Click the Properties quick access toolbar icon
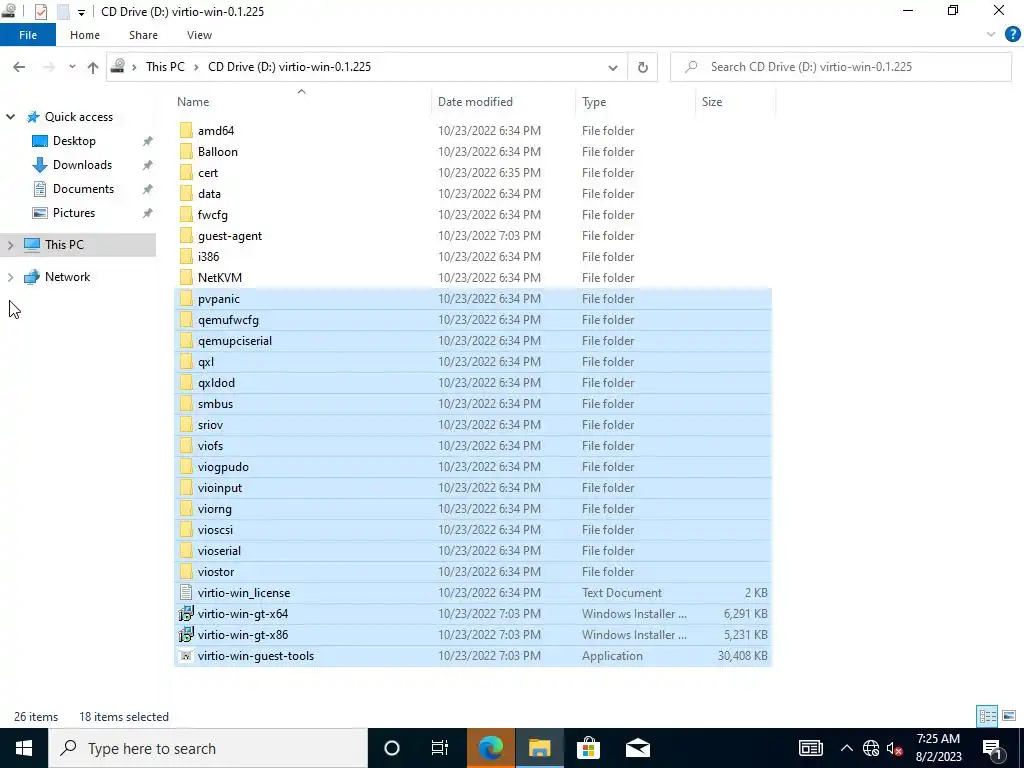The image size is (1024, 768). [41, 11]
